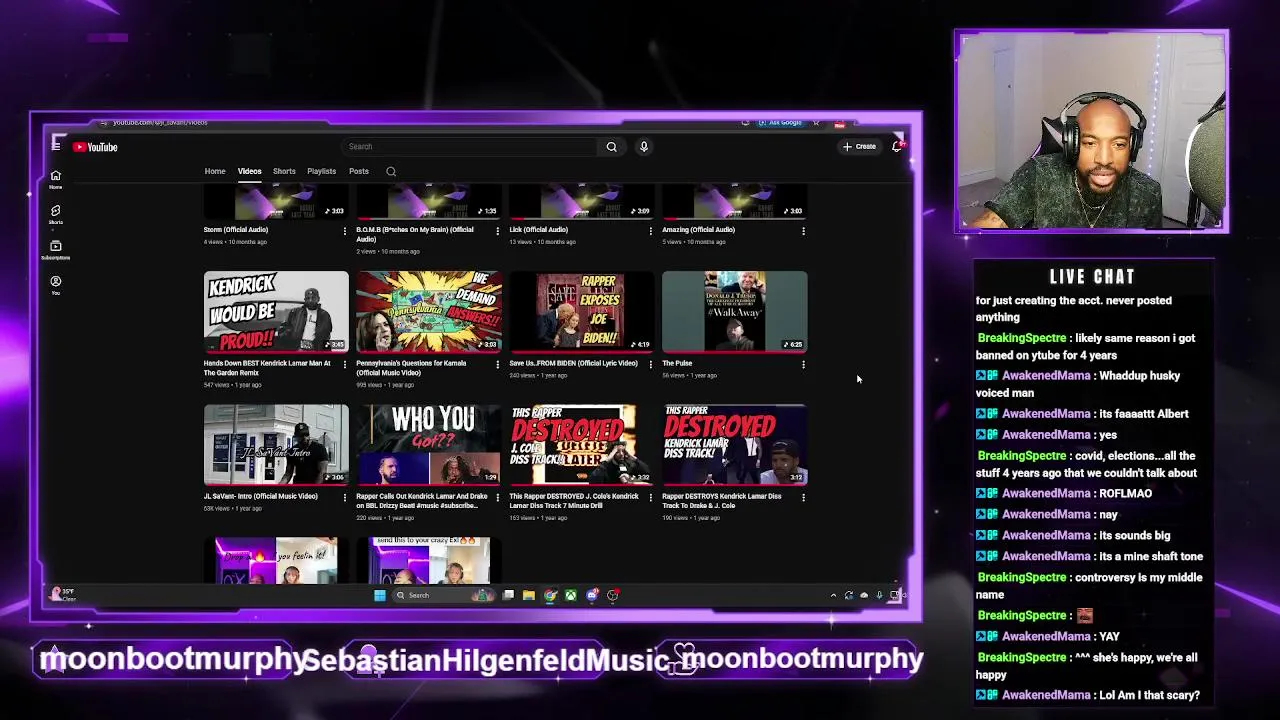Click the Ask Google button in browser toolbar
The image size is (1280, 720).
point(781,123)
